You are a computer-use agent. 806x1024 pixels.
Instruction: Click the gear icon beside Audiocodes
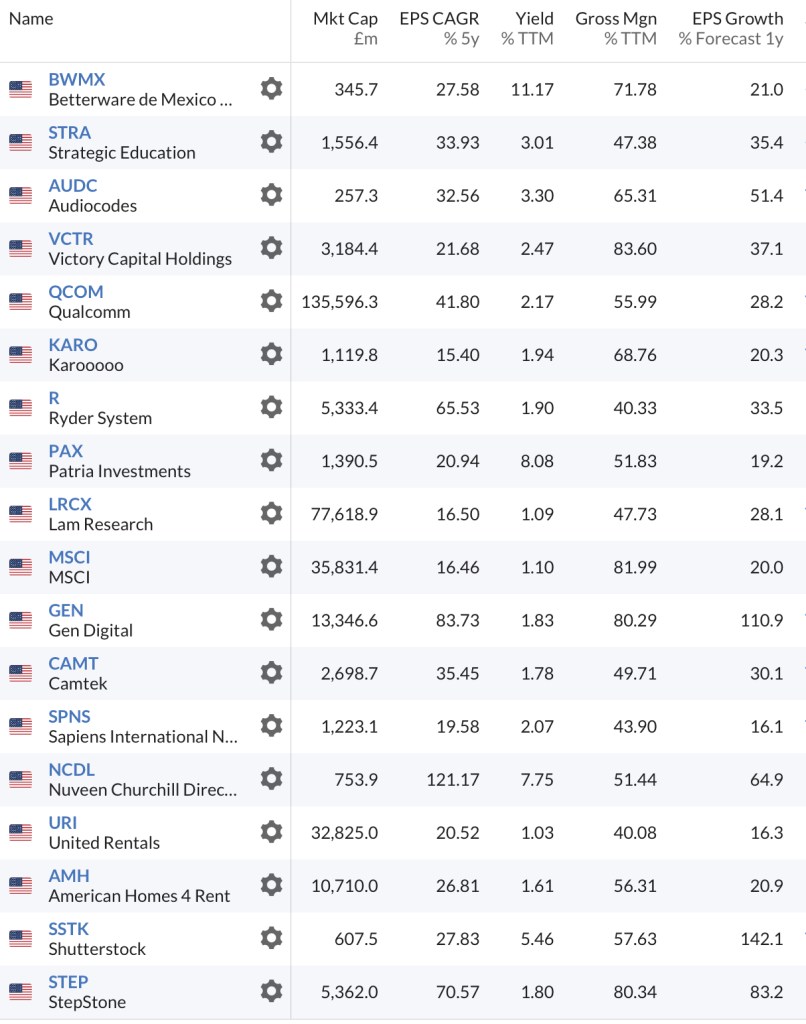271,195
